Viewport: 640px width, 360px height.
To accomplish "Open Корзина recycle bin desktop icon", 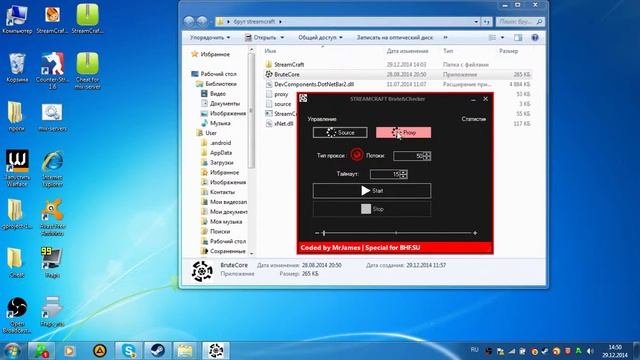I will [x=17, y=68].
